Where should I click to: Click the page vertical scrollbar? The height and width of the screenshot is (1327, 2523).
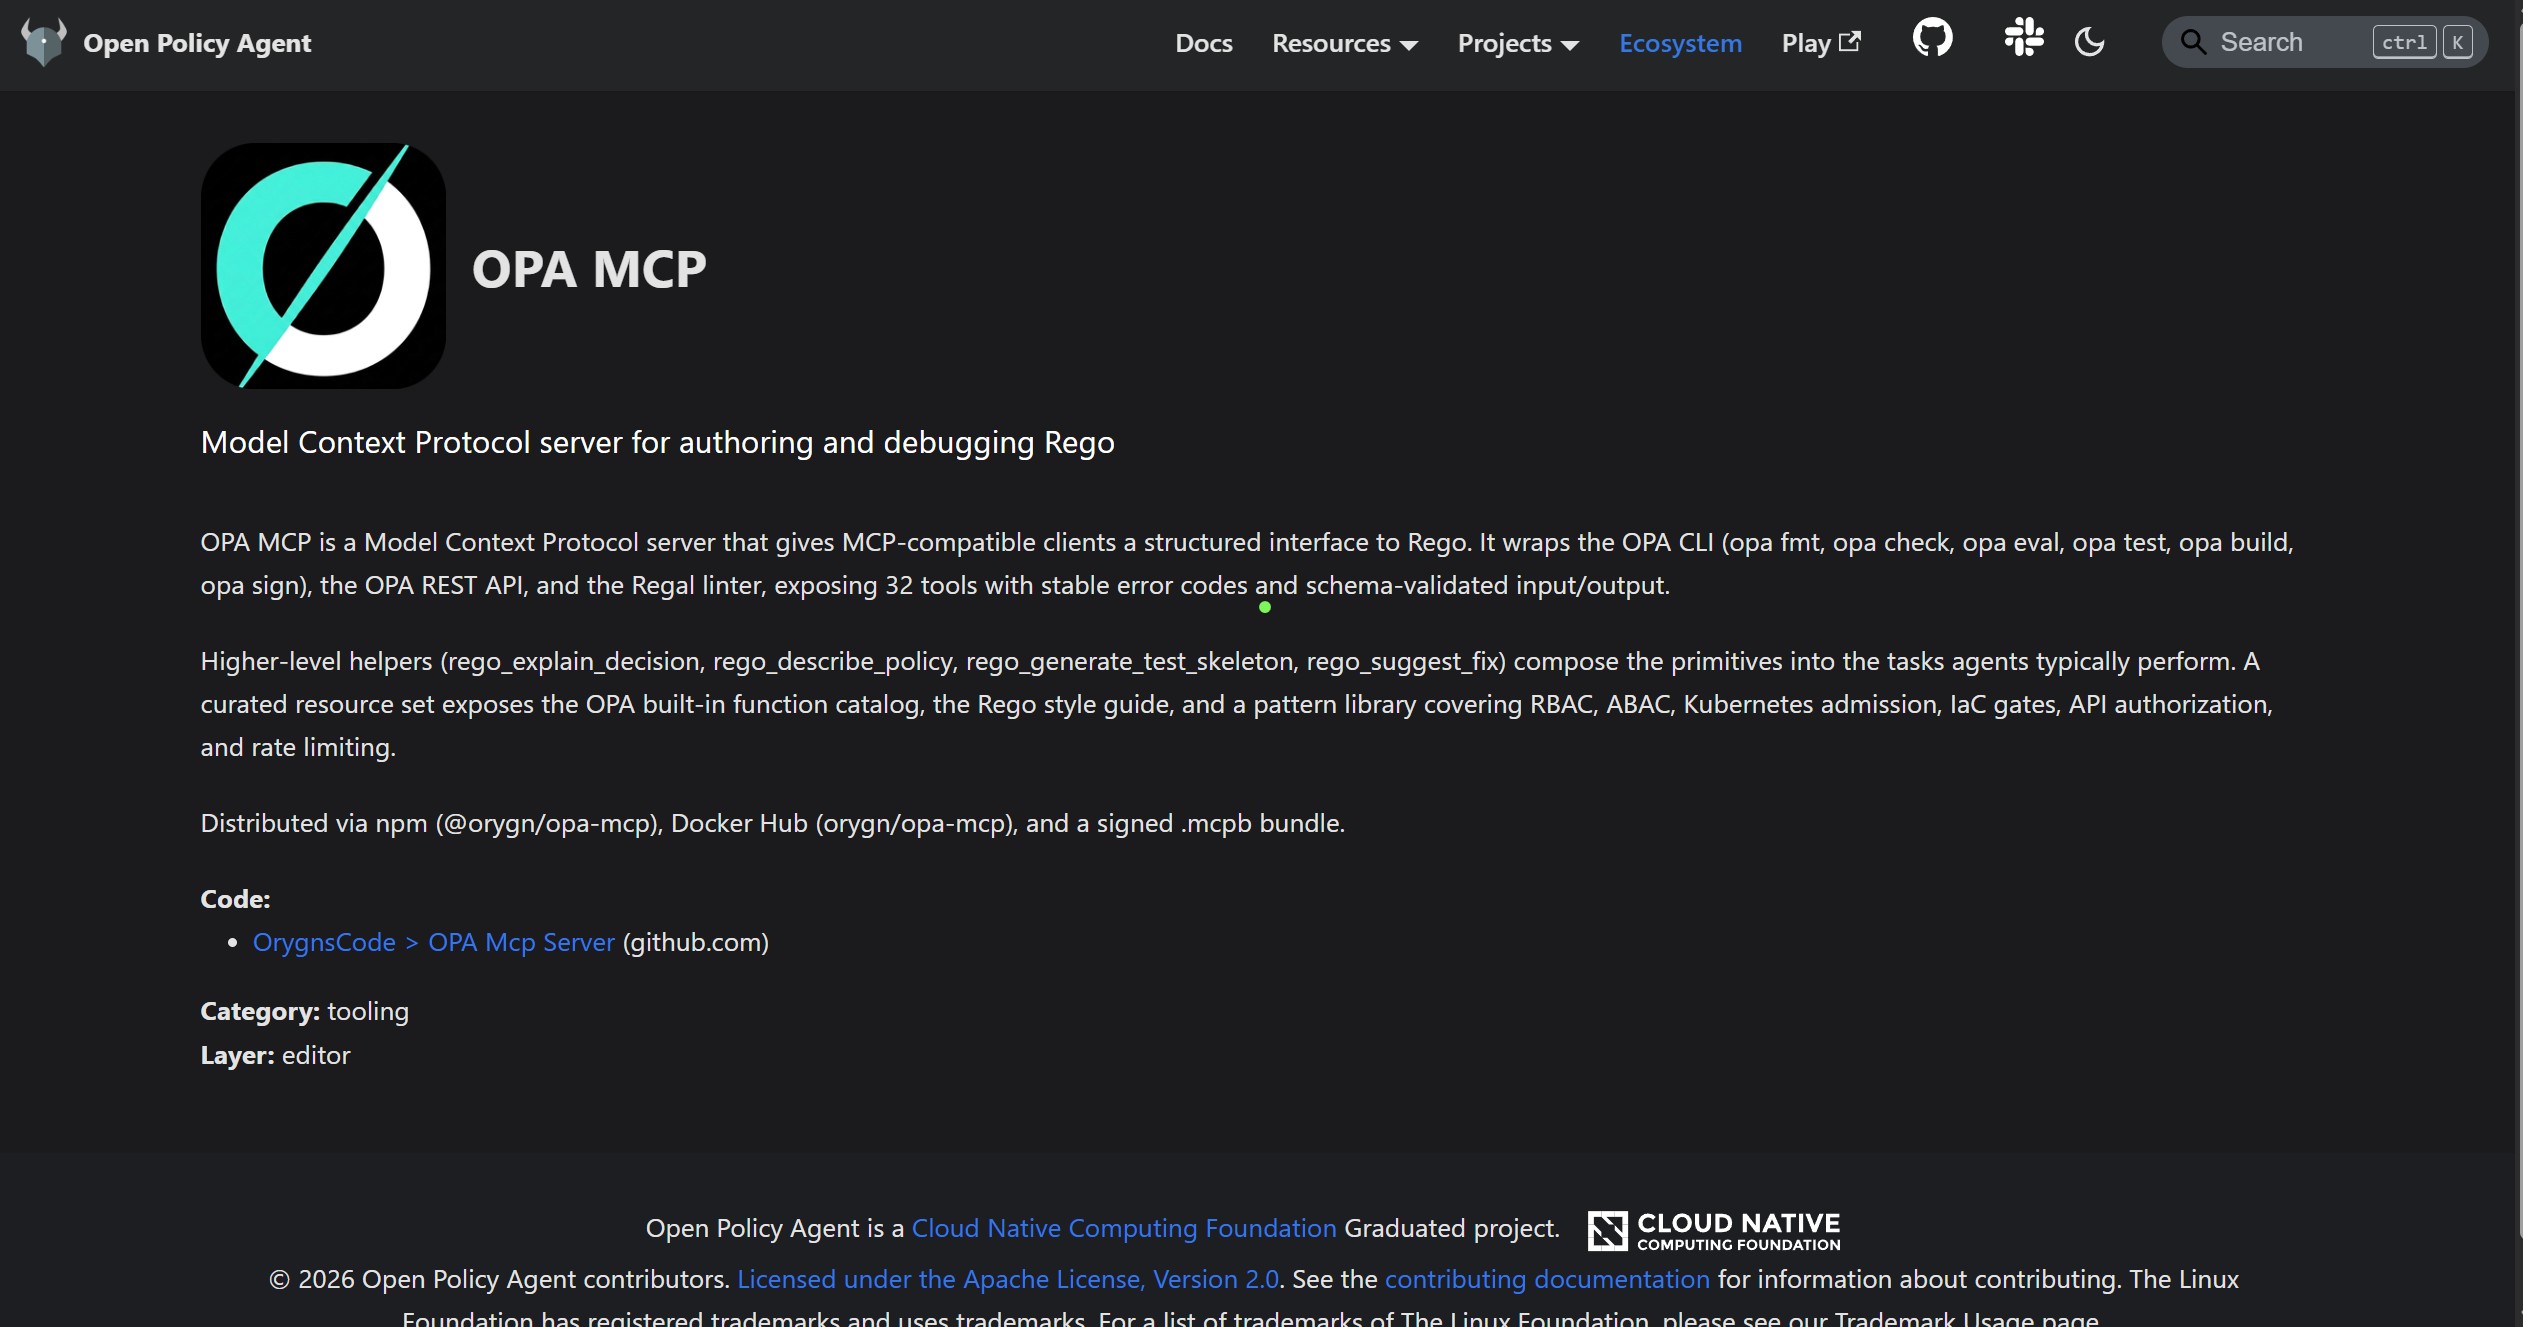coord(2519,630)
